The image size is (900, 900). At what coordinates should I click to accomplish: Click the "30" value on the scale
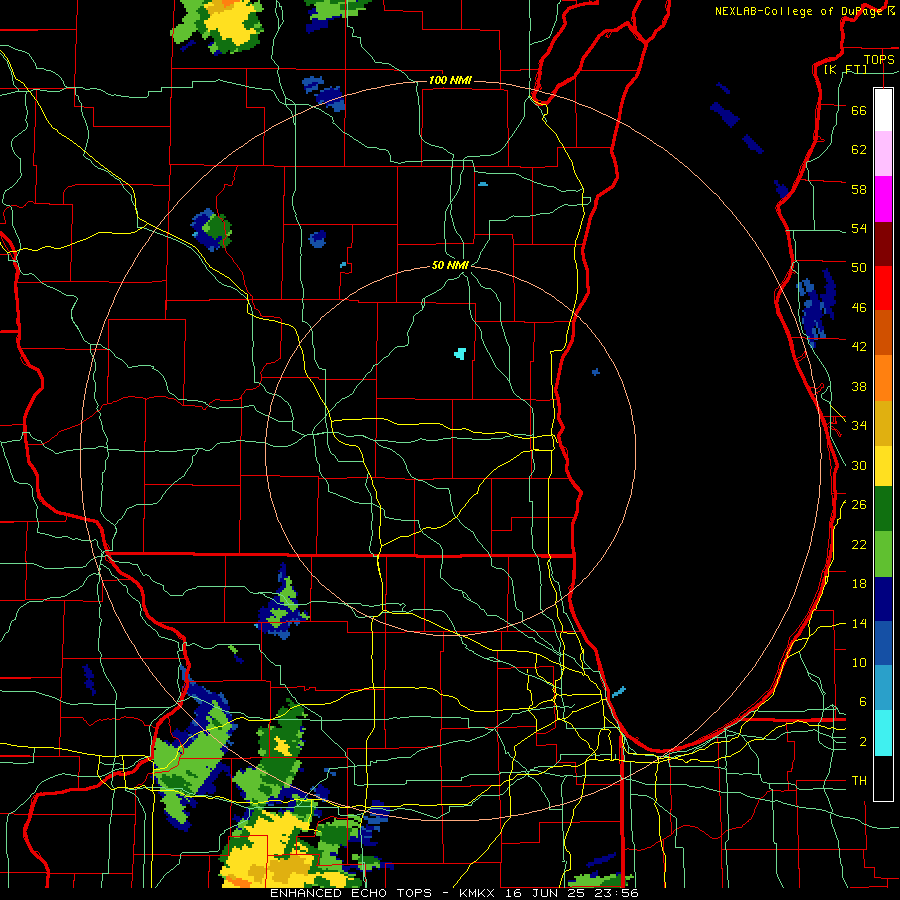(859, 465)
